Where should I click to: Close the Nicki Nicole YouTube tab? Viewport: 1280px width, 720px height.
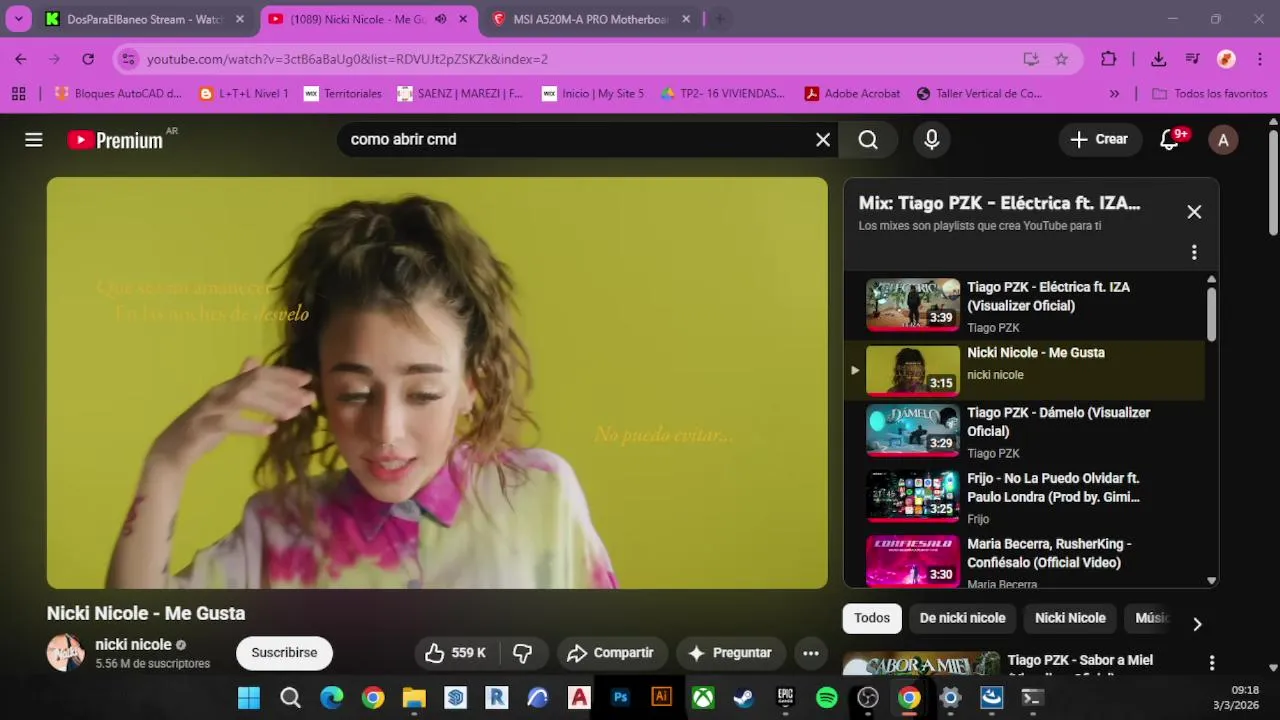pyautogui.click(x=463, y=19)
